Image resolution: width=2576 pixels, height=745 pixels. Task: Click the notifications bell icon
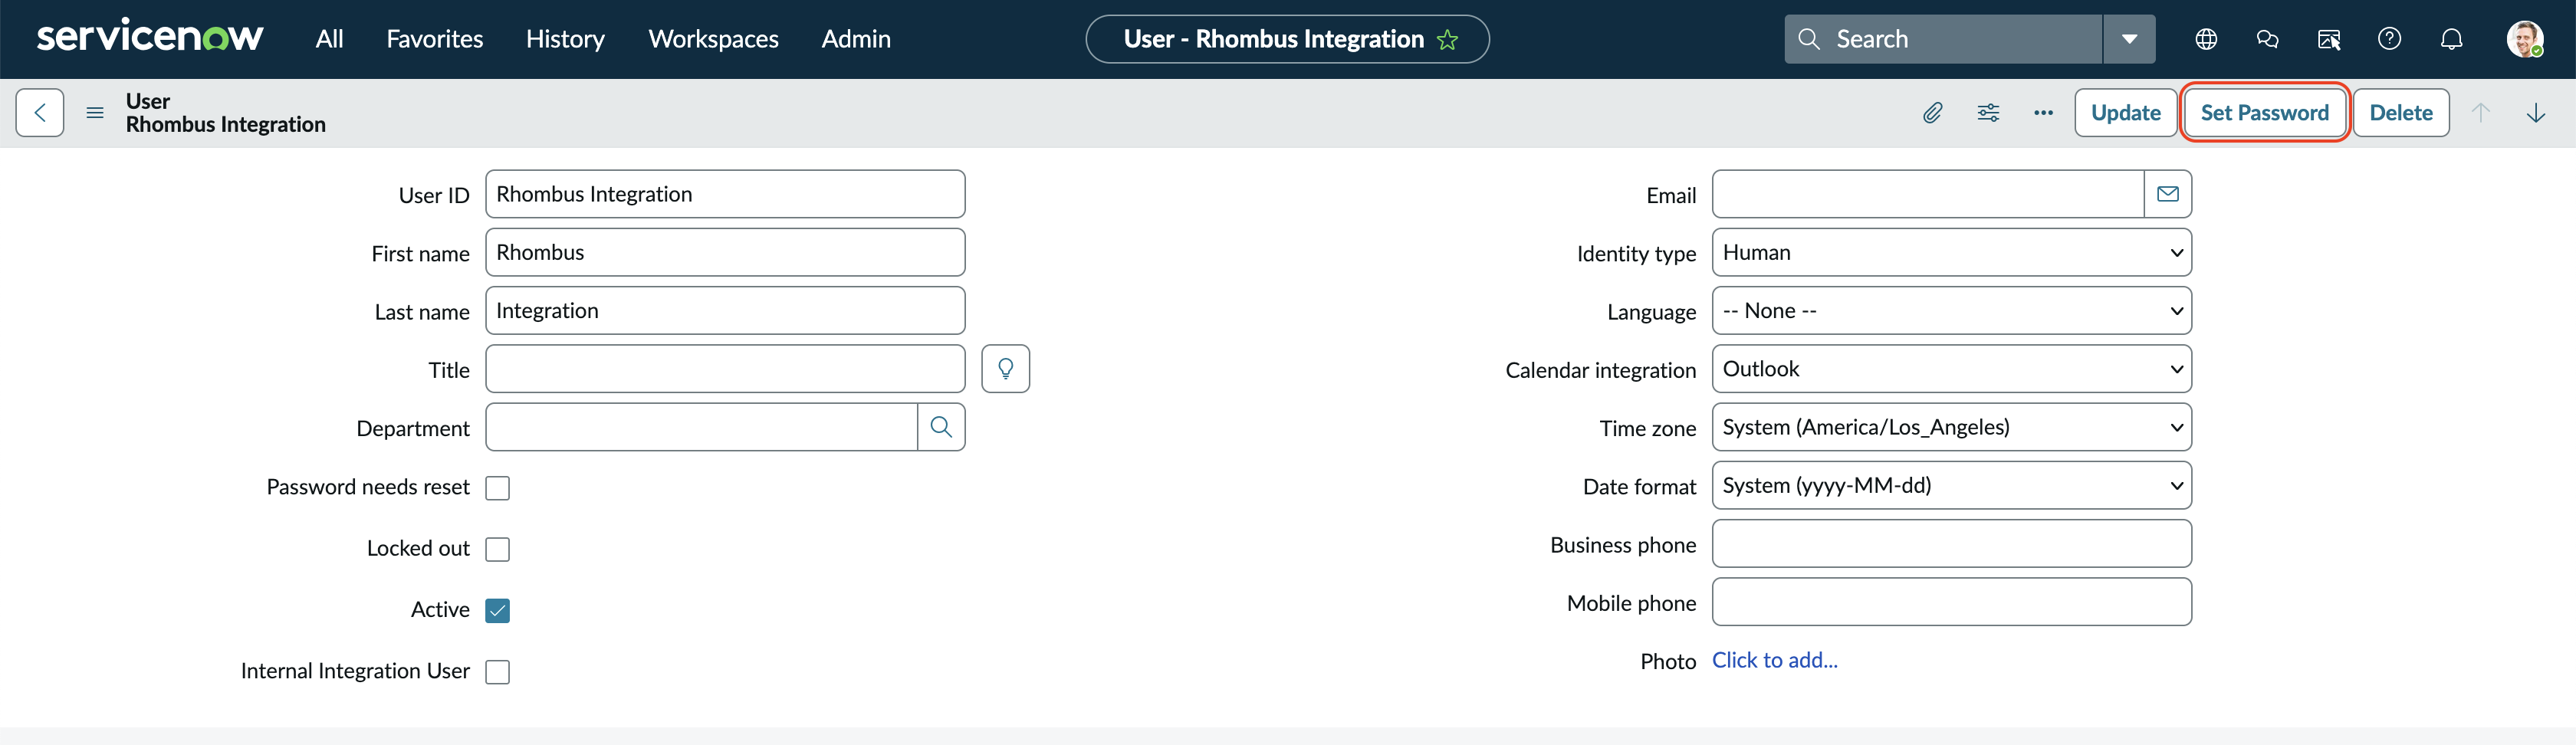[2451, 39]
